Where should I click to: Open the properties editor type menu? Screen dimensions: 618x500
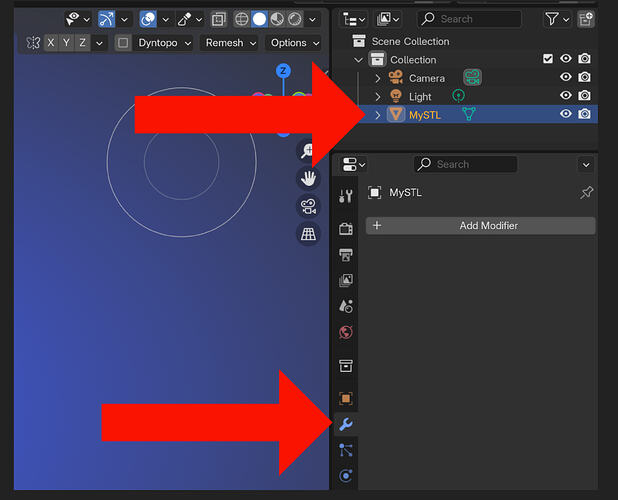click(x=353, y=164)
